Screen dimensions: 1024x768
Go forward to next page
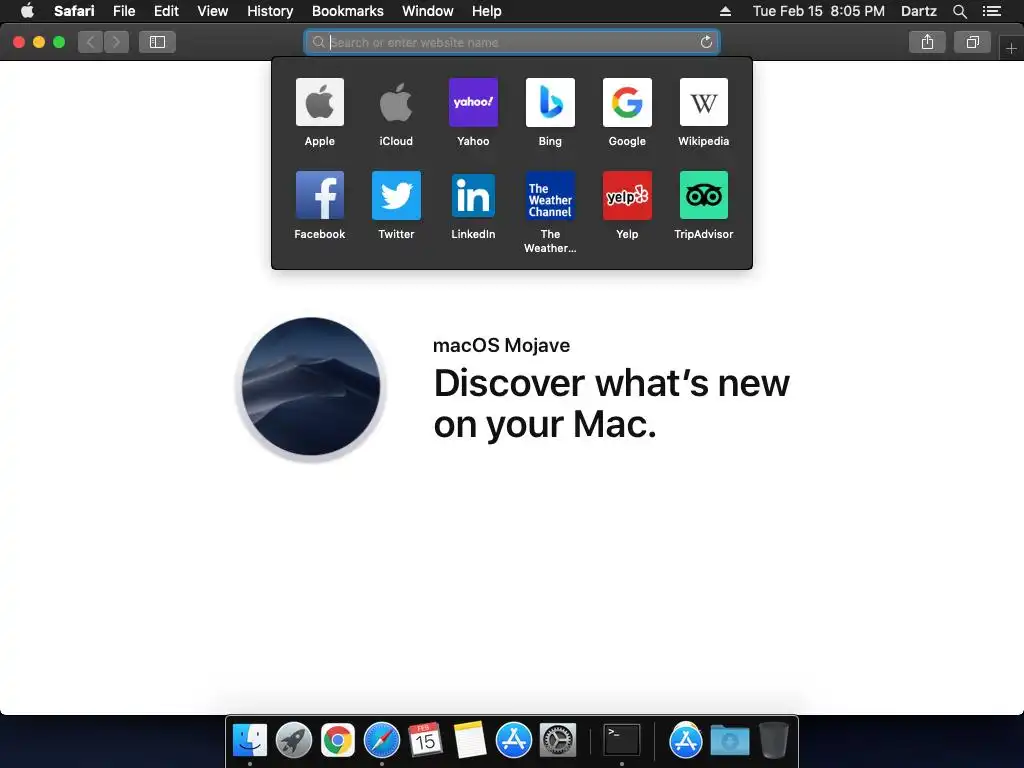[116, 42]
